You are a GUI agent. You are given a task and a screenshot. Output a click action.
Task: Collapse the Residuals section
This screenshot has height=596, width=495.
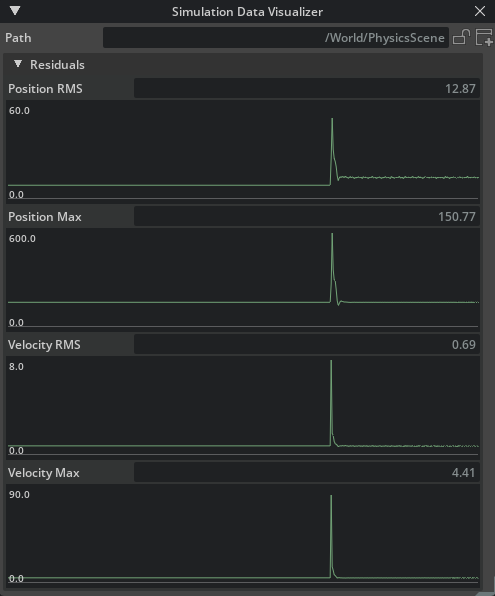[18, 64]
